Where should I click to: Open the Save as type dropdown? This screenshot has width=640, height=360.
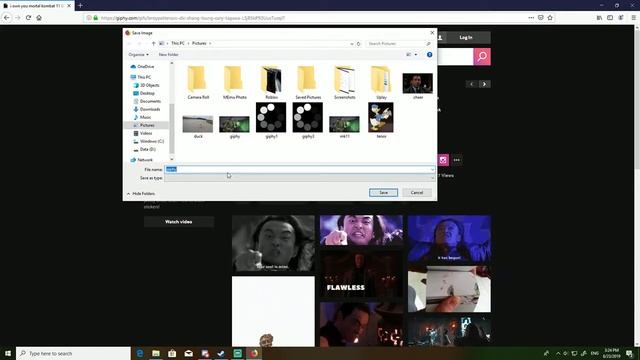(x=300, y=178)
